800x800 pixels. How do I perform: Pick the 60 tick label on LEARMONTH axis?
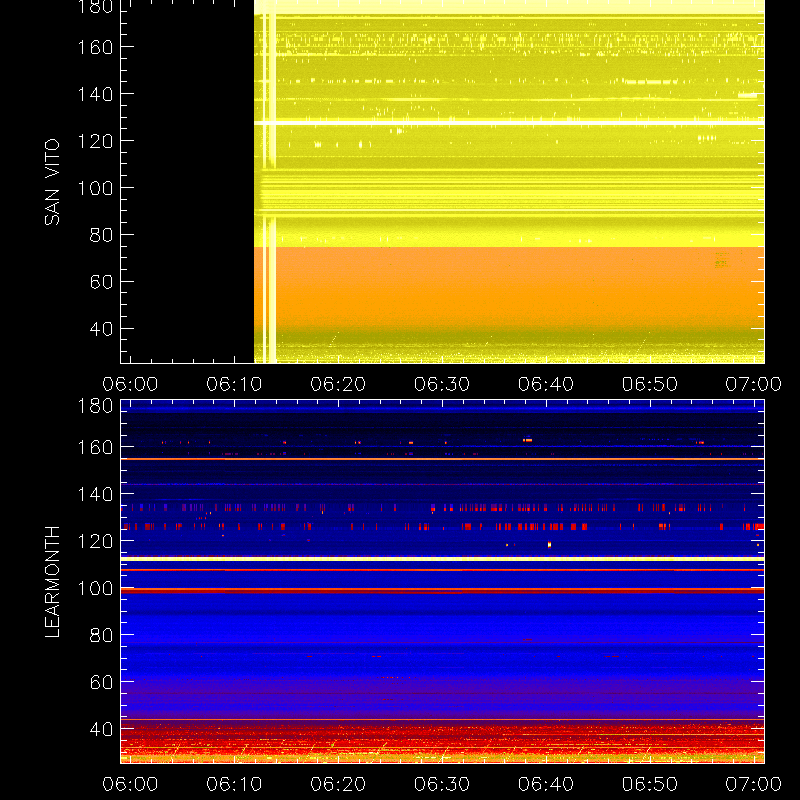pyautogui.click(x=102, y=682)
